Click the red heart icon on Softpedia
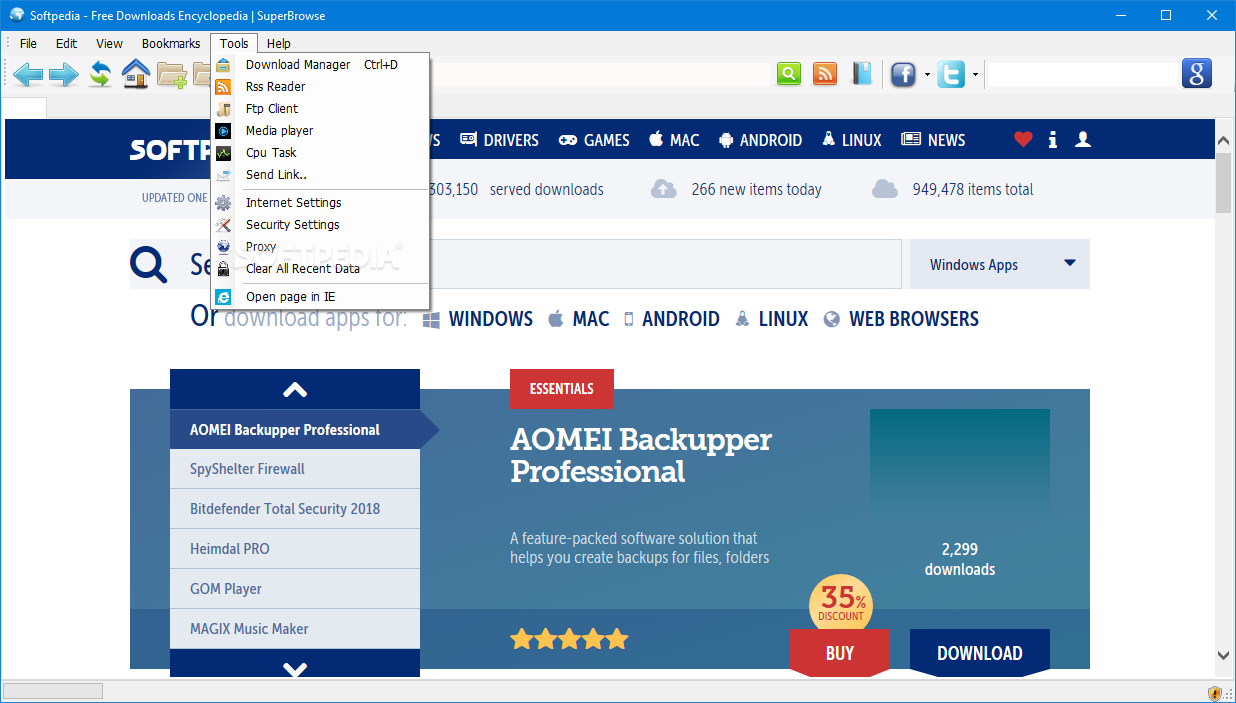This screenshot has height=703, width=1236. click(x=1022, y=140)
